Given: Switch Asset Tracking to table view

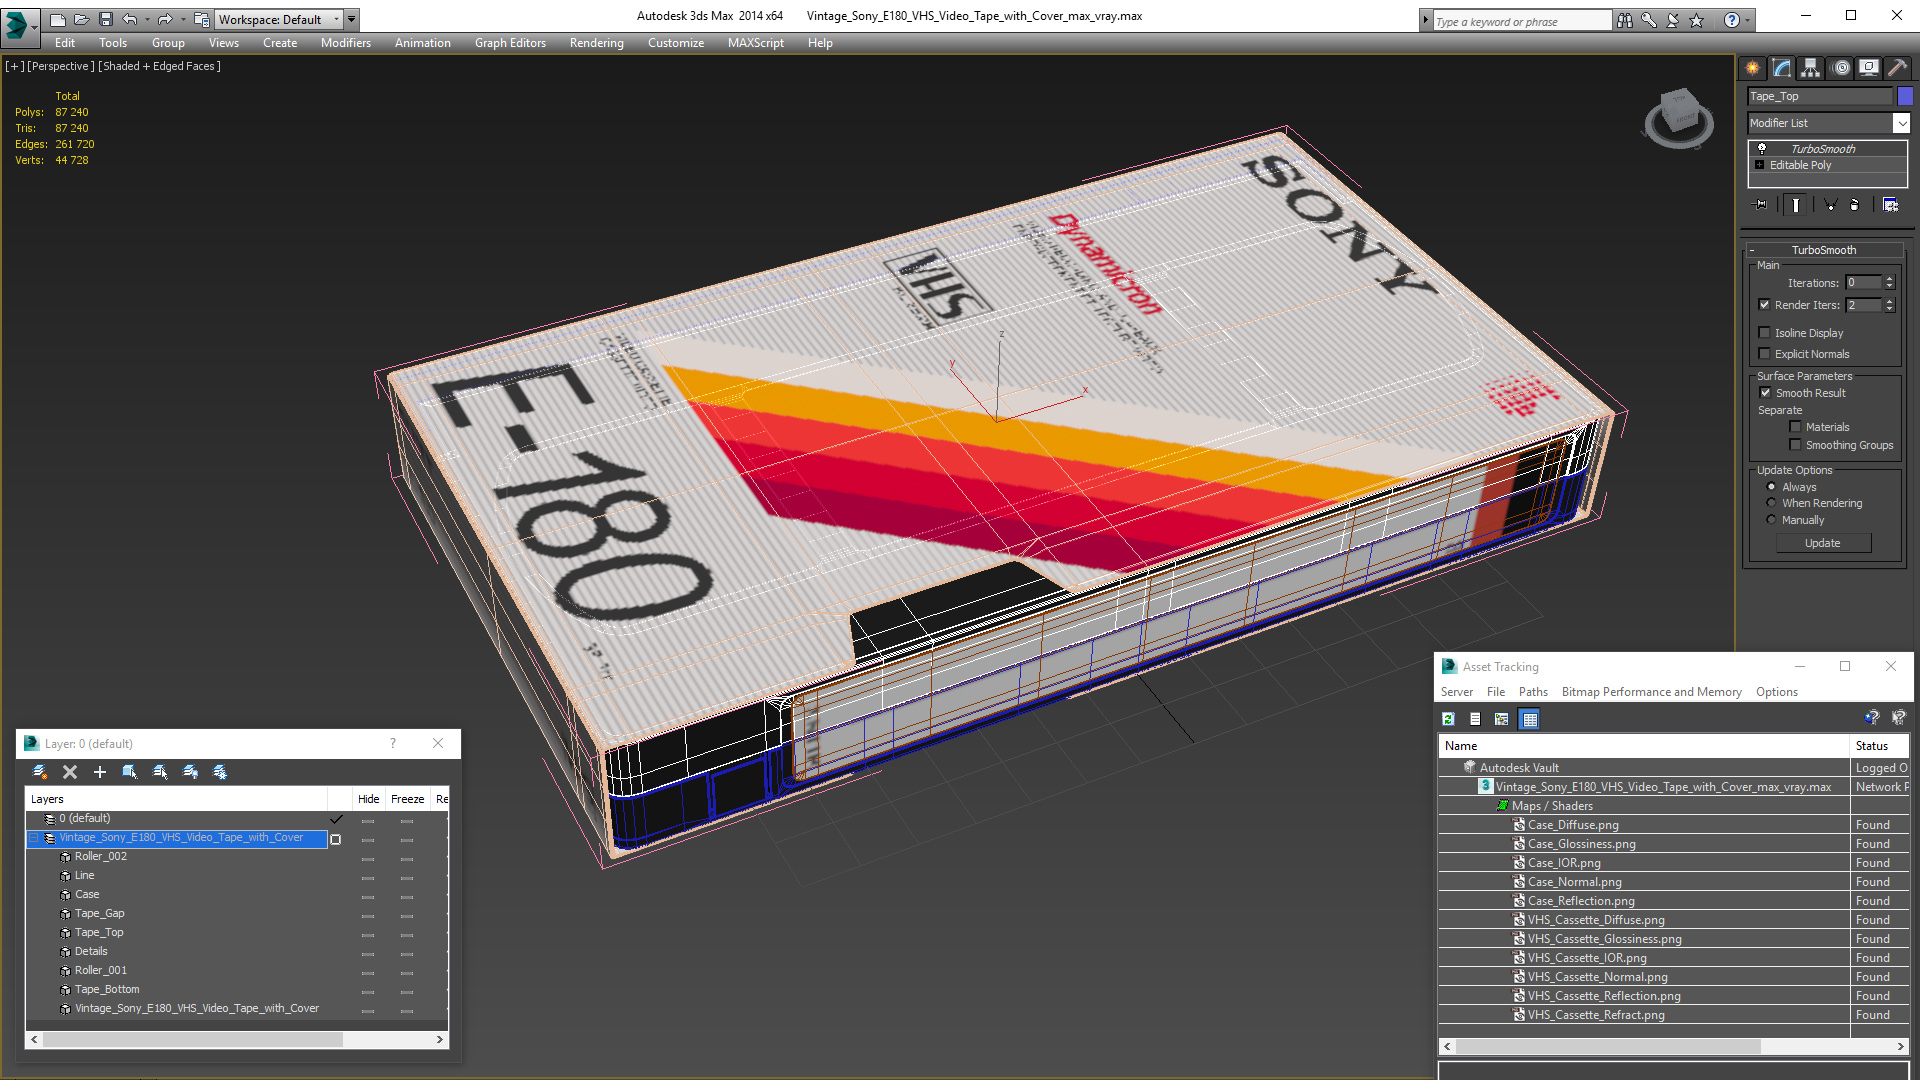Looking at the screenshot, I should 1530,719.
